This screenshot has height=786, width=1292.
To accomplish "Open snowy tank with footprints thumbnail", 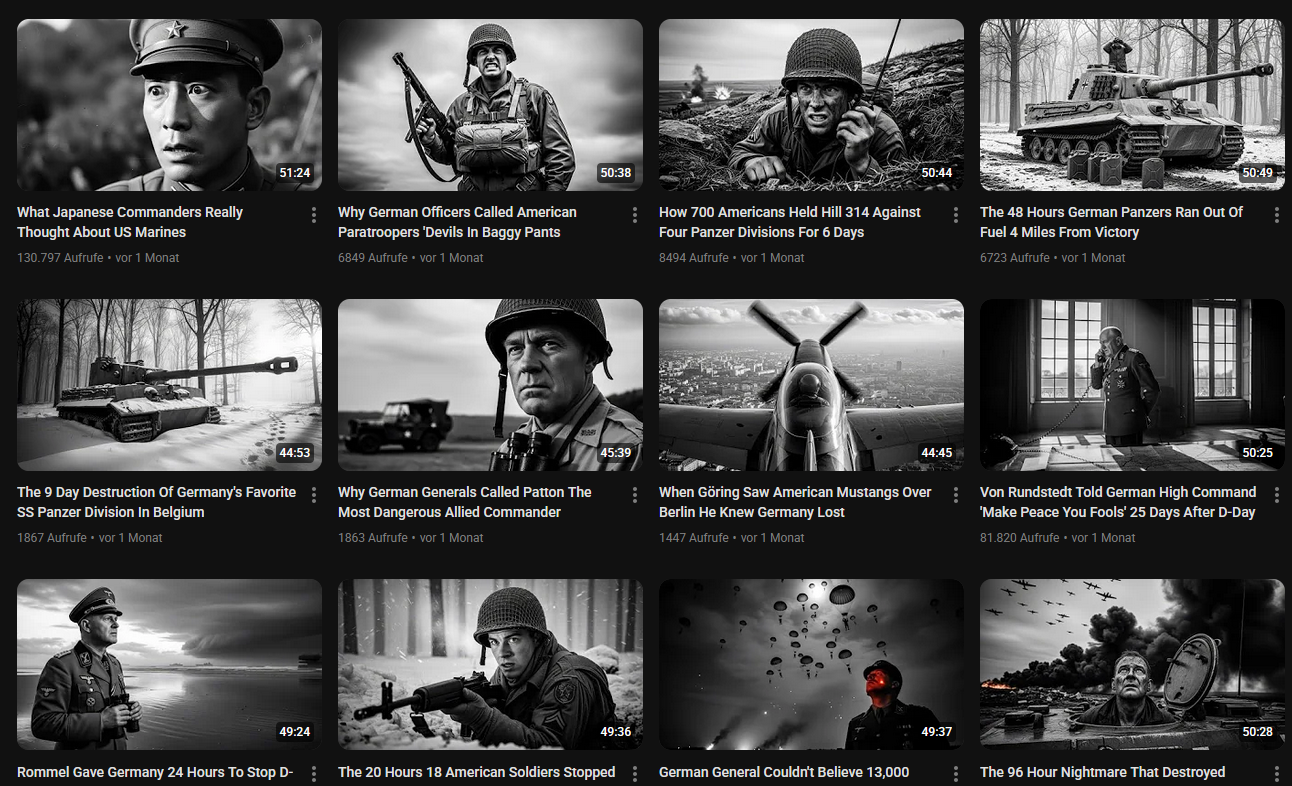I will pos(169,385).
